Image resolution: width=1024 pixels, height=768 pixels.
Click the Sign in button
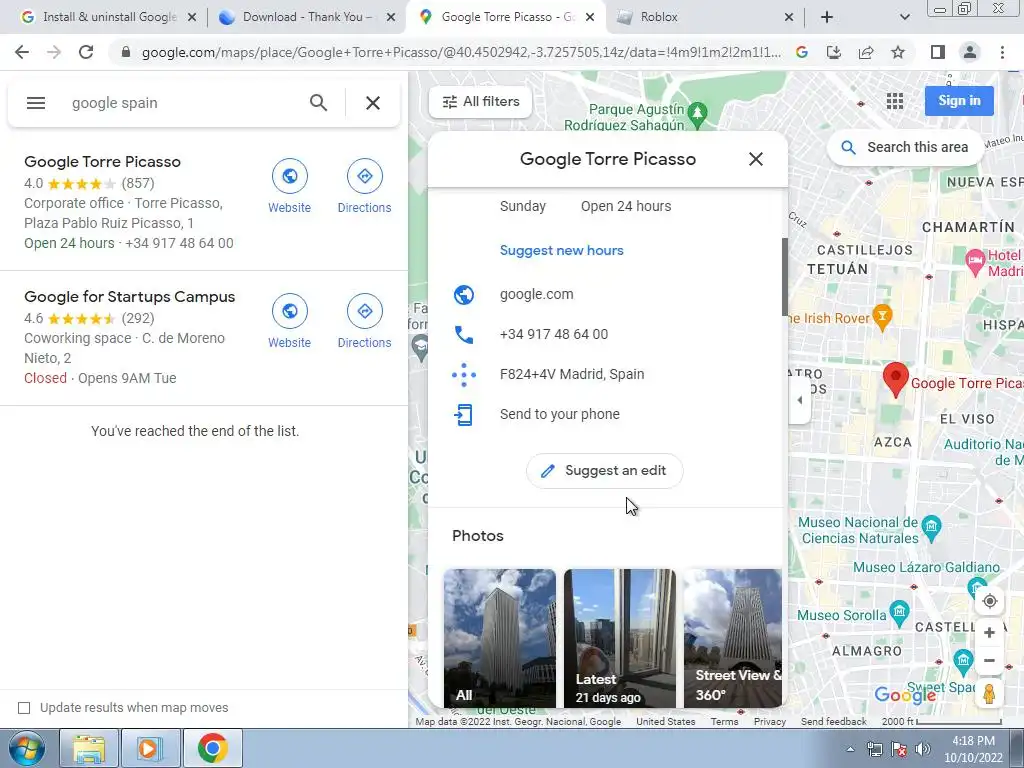pyautogui.click(x=959, y=101)
